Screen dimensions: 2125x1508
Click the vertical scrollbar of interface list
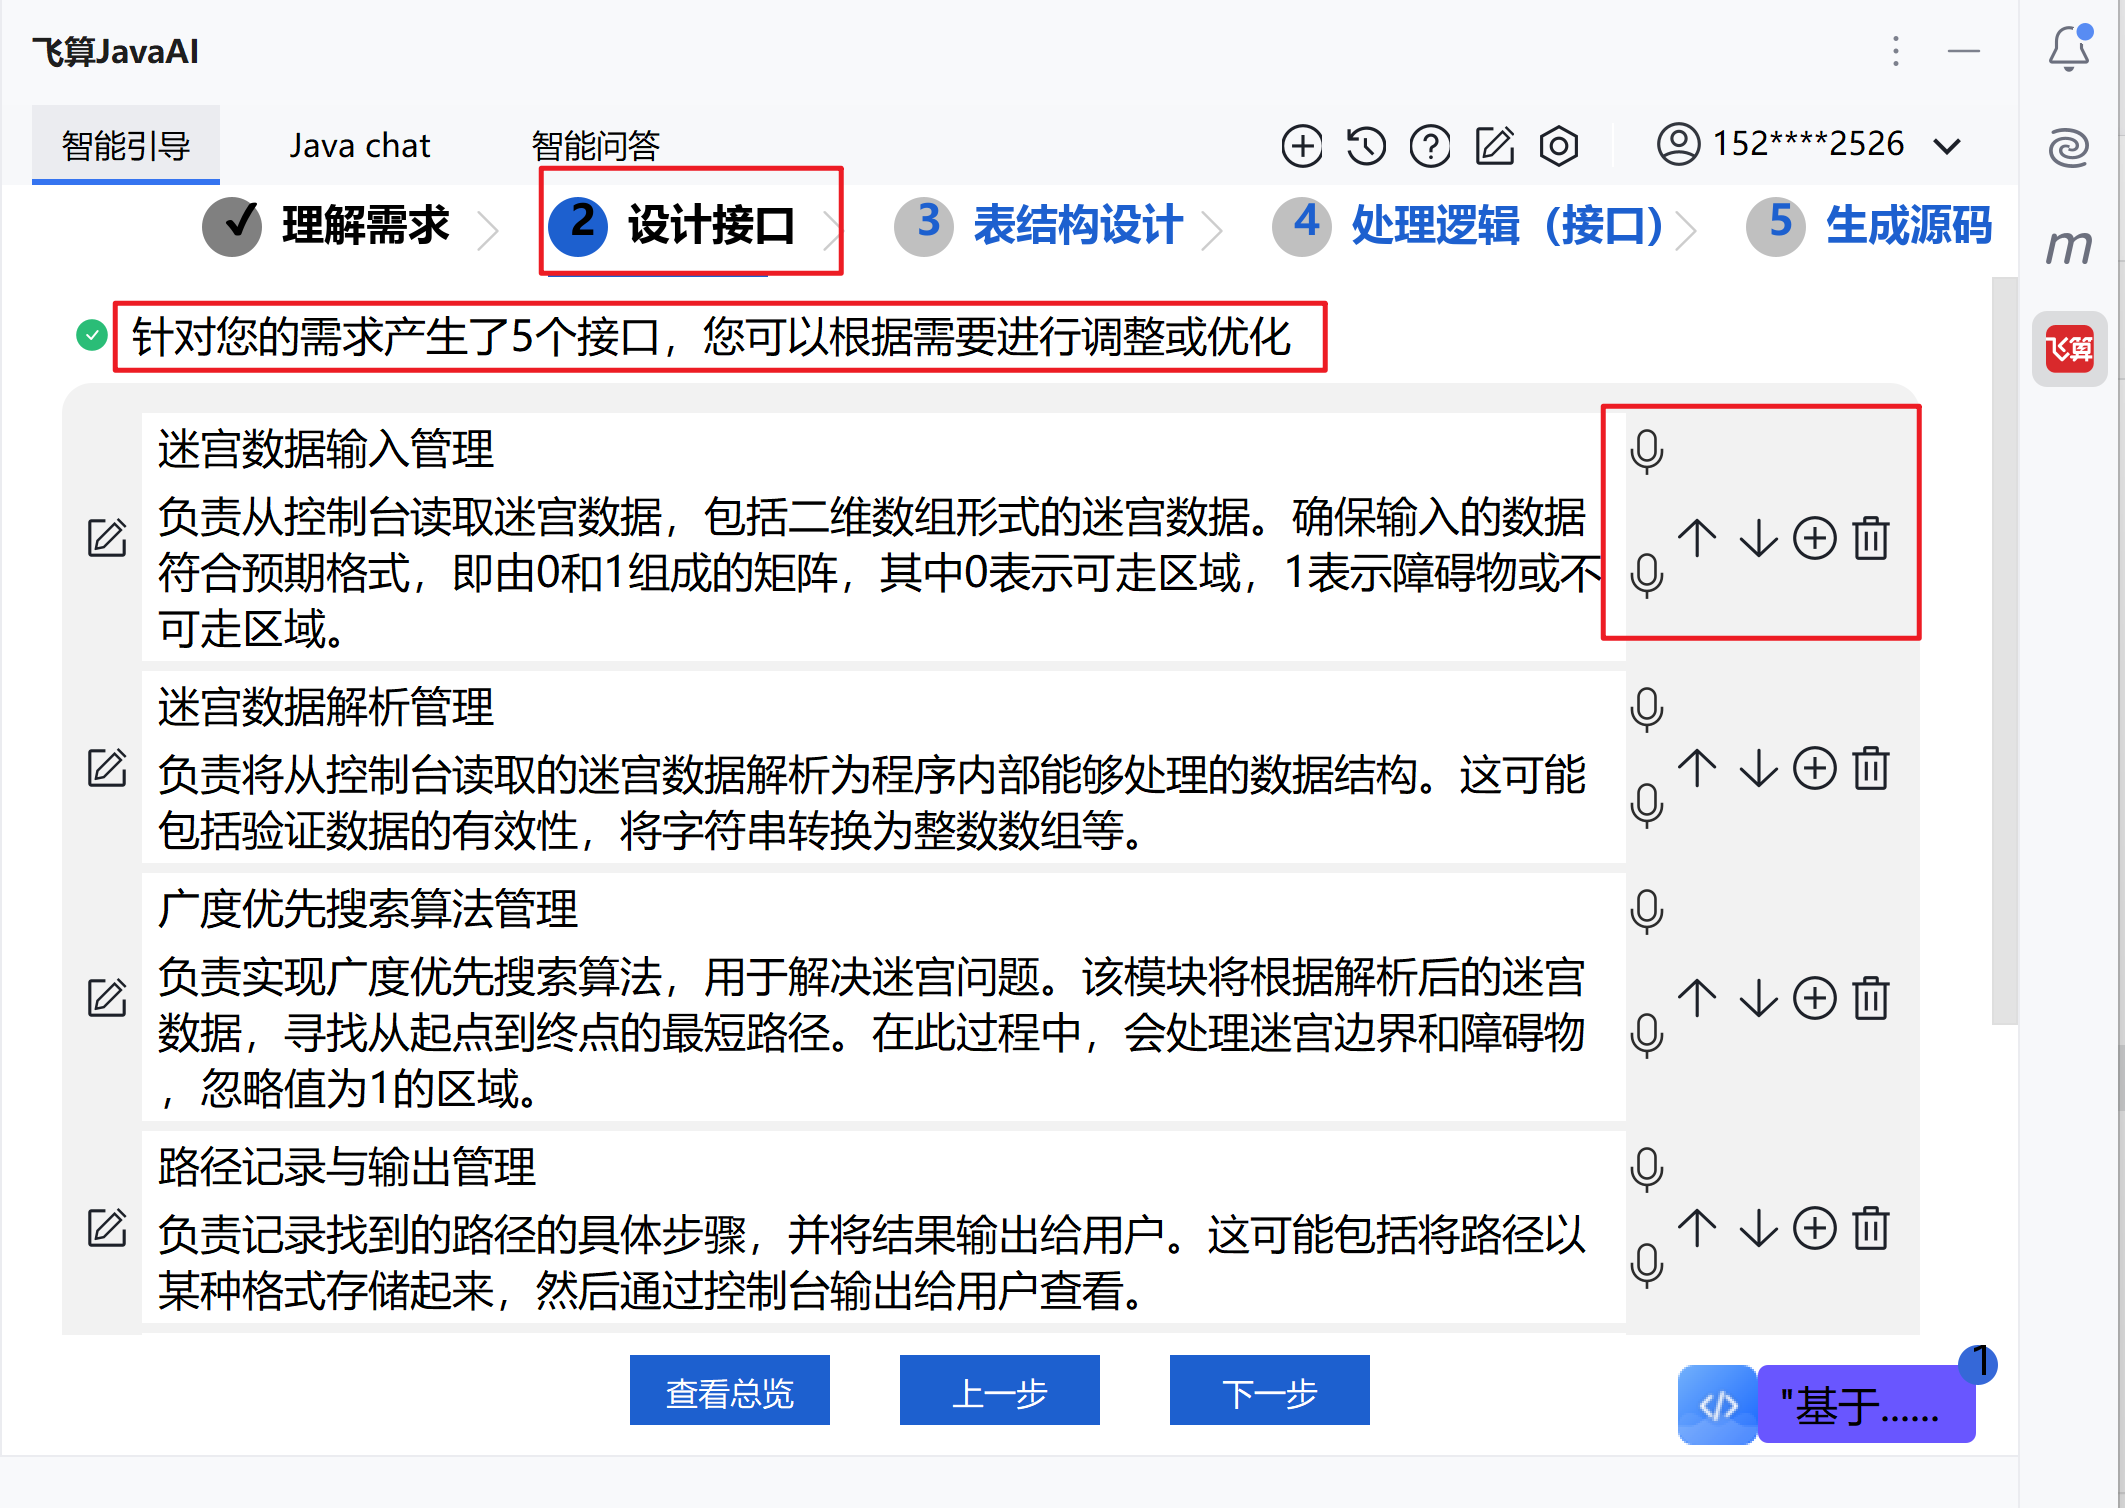2003,650
